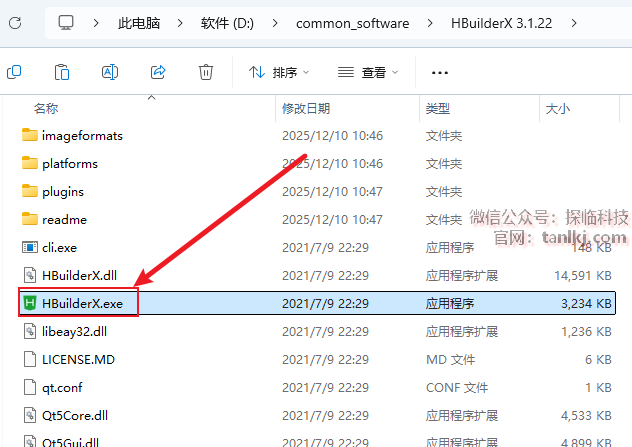
Task: Click imageformats date 2025/12/10 10:46
Action: click(x=333, y=136)
